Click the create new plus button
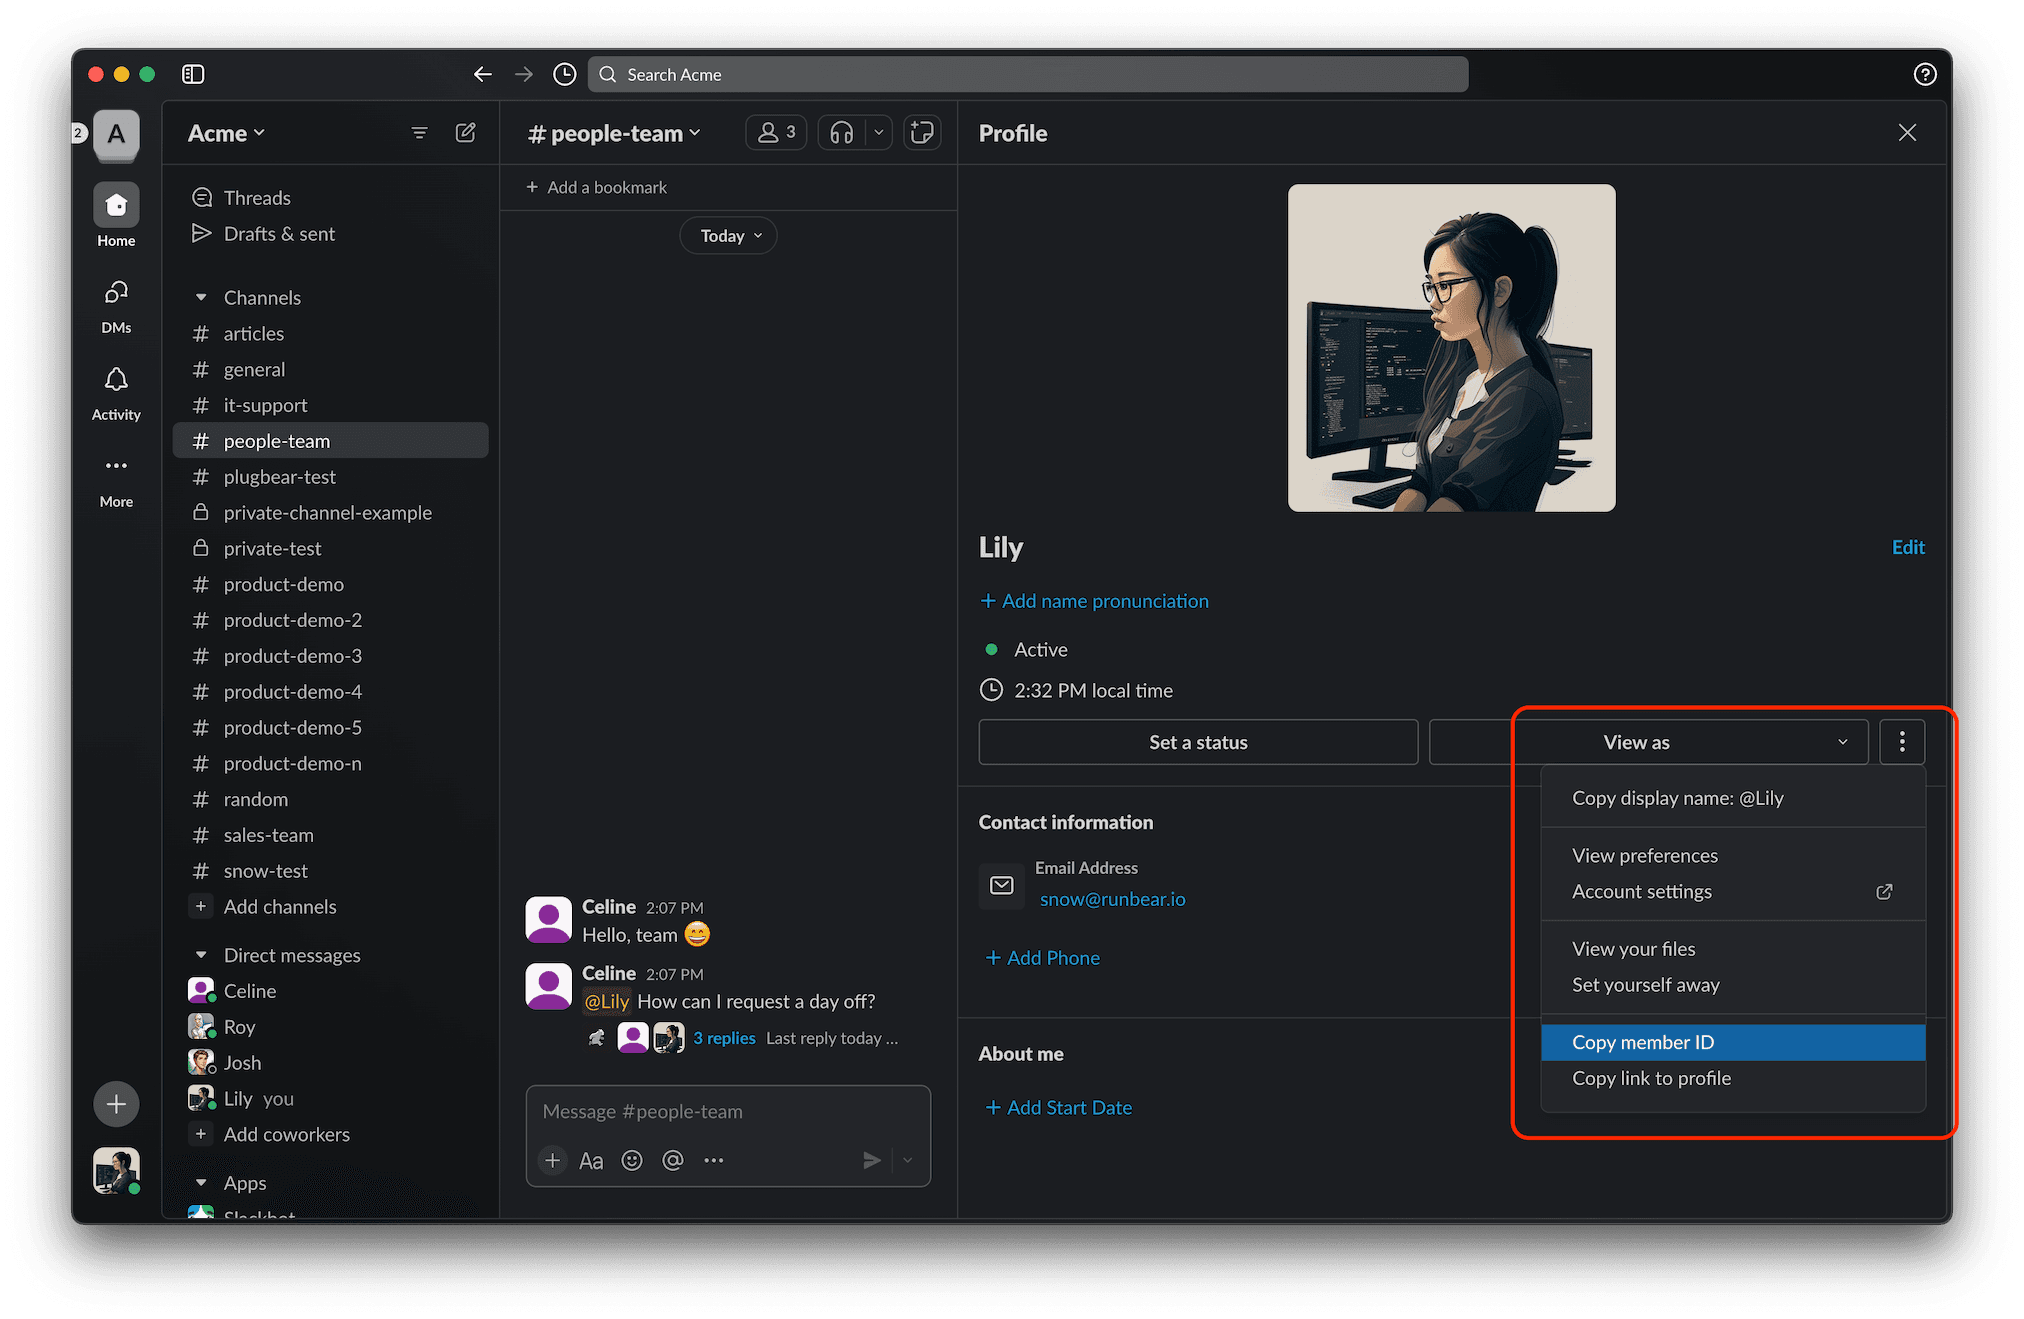This screenshot has width=2024, height=1319. (116, 1104)
